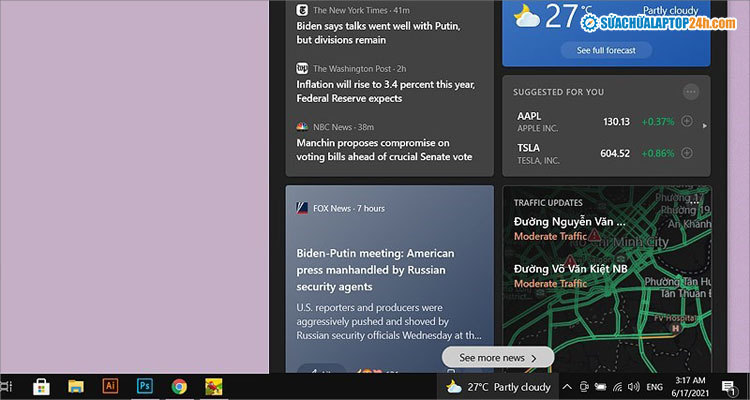Click The Washington Post source logo
This screenshot has height=400, width=750.
(x=302, y=68)
